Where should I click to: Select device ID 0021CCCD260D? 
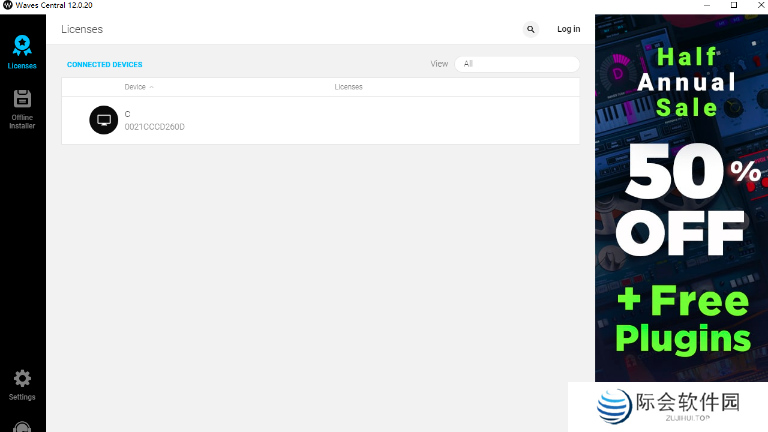154,127
